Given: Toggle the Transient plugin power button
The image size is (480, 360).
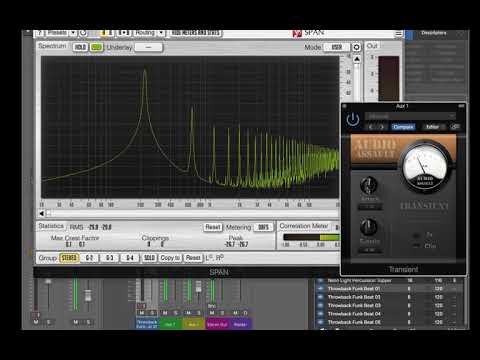Looking at the screenshot, I should [353, 120].
